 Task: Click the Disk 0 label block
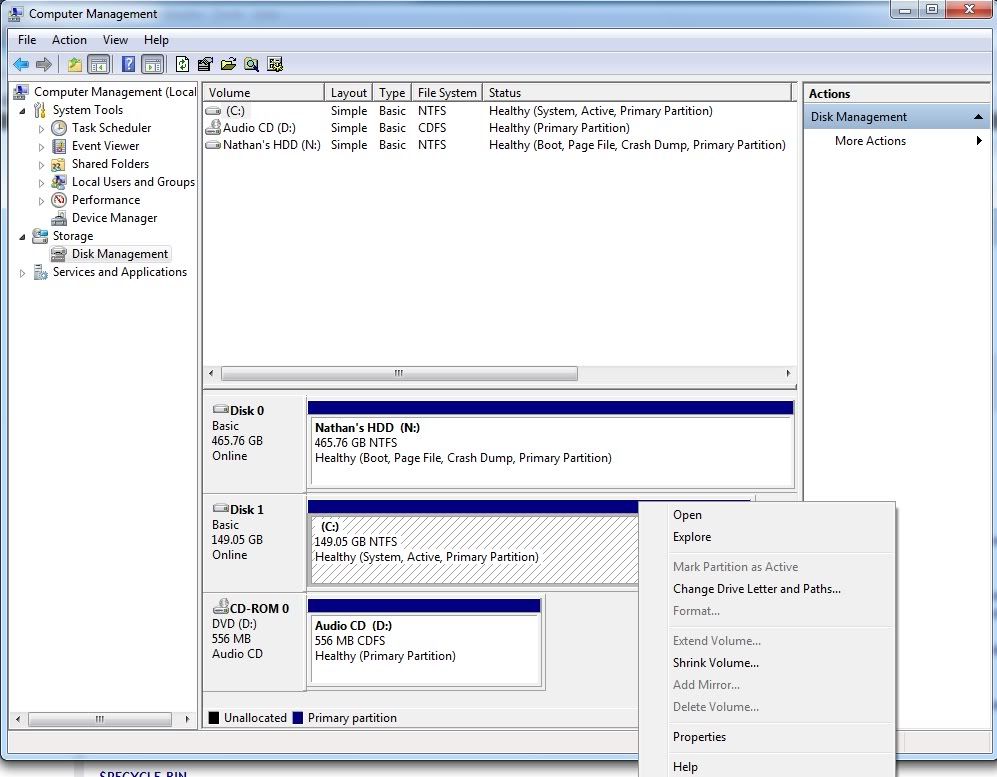tap(254, 443)
